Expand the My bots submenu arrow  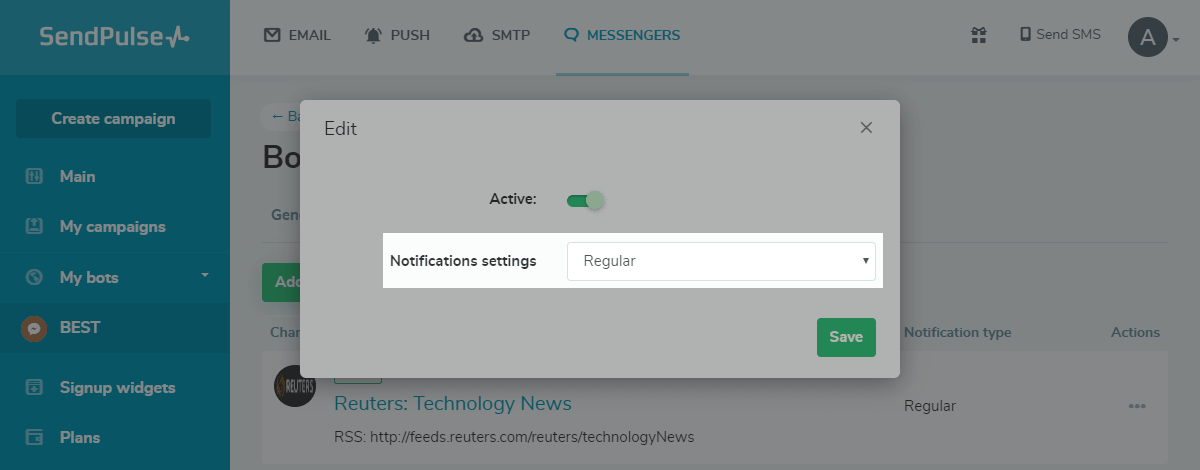[x=204, y=275]
